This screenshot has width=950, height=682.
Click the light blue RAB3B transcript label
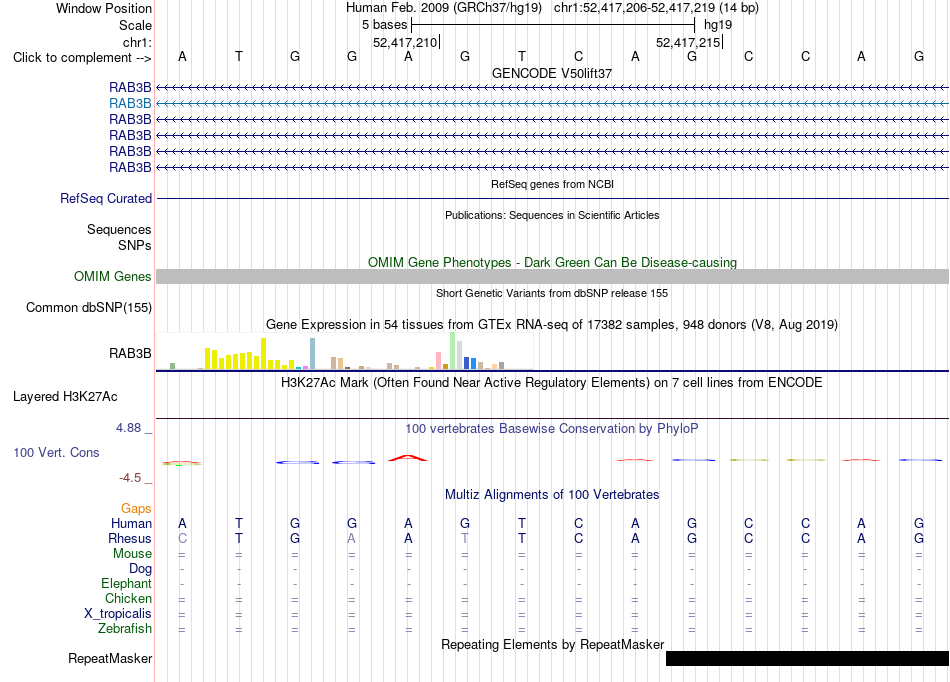tap(130, 104)
